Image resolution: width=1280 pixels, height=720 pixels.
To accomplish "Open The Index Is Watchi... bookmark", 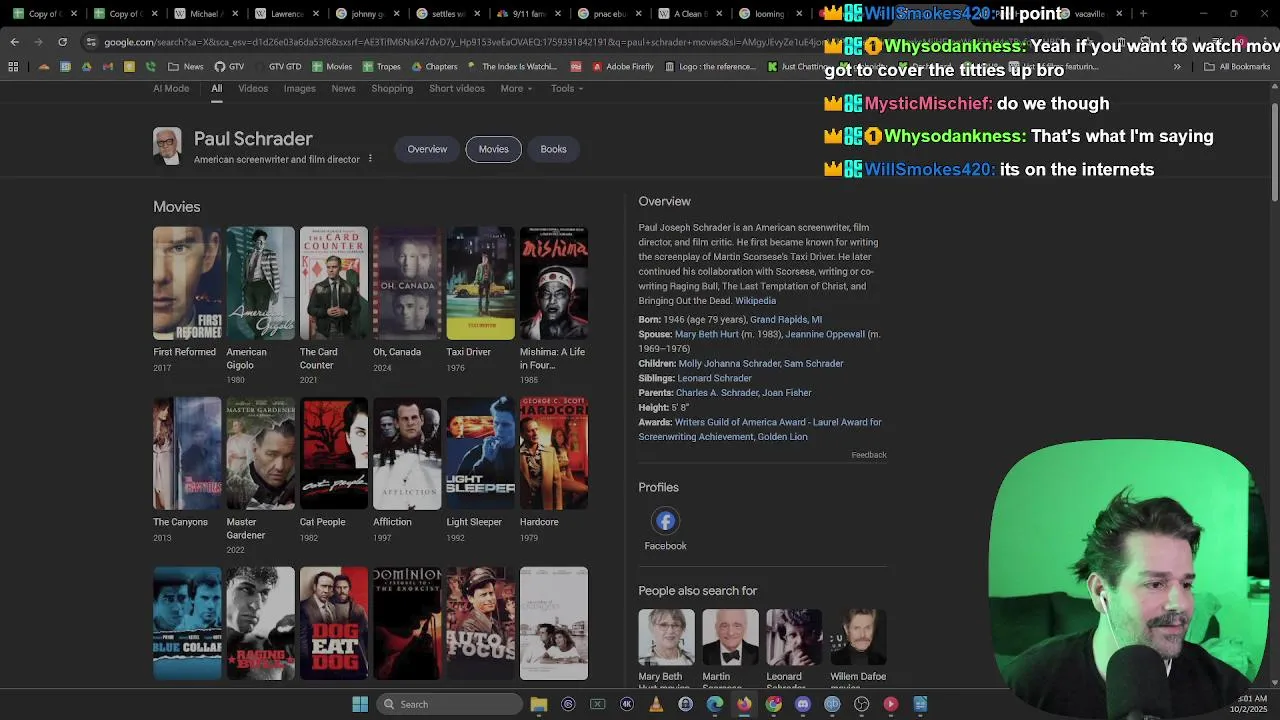I will click(512, 67).
